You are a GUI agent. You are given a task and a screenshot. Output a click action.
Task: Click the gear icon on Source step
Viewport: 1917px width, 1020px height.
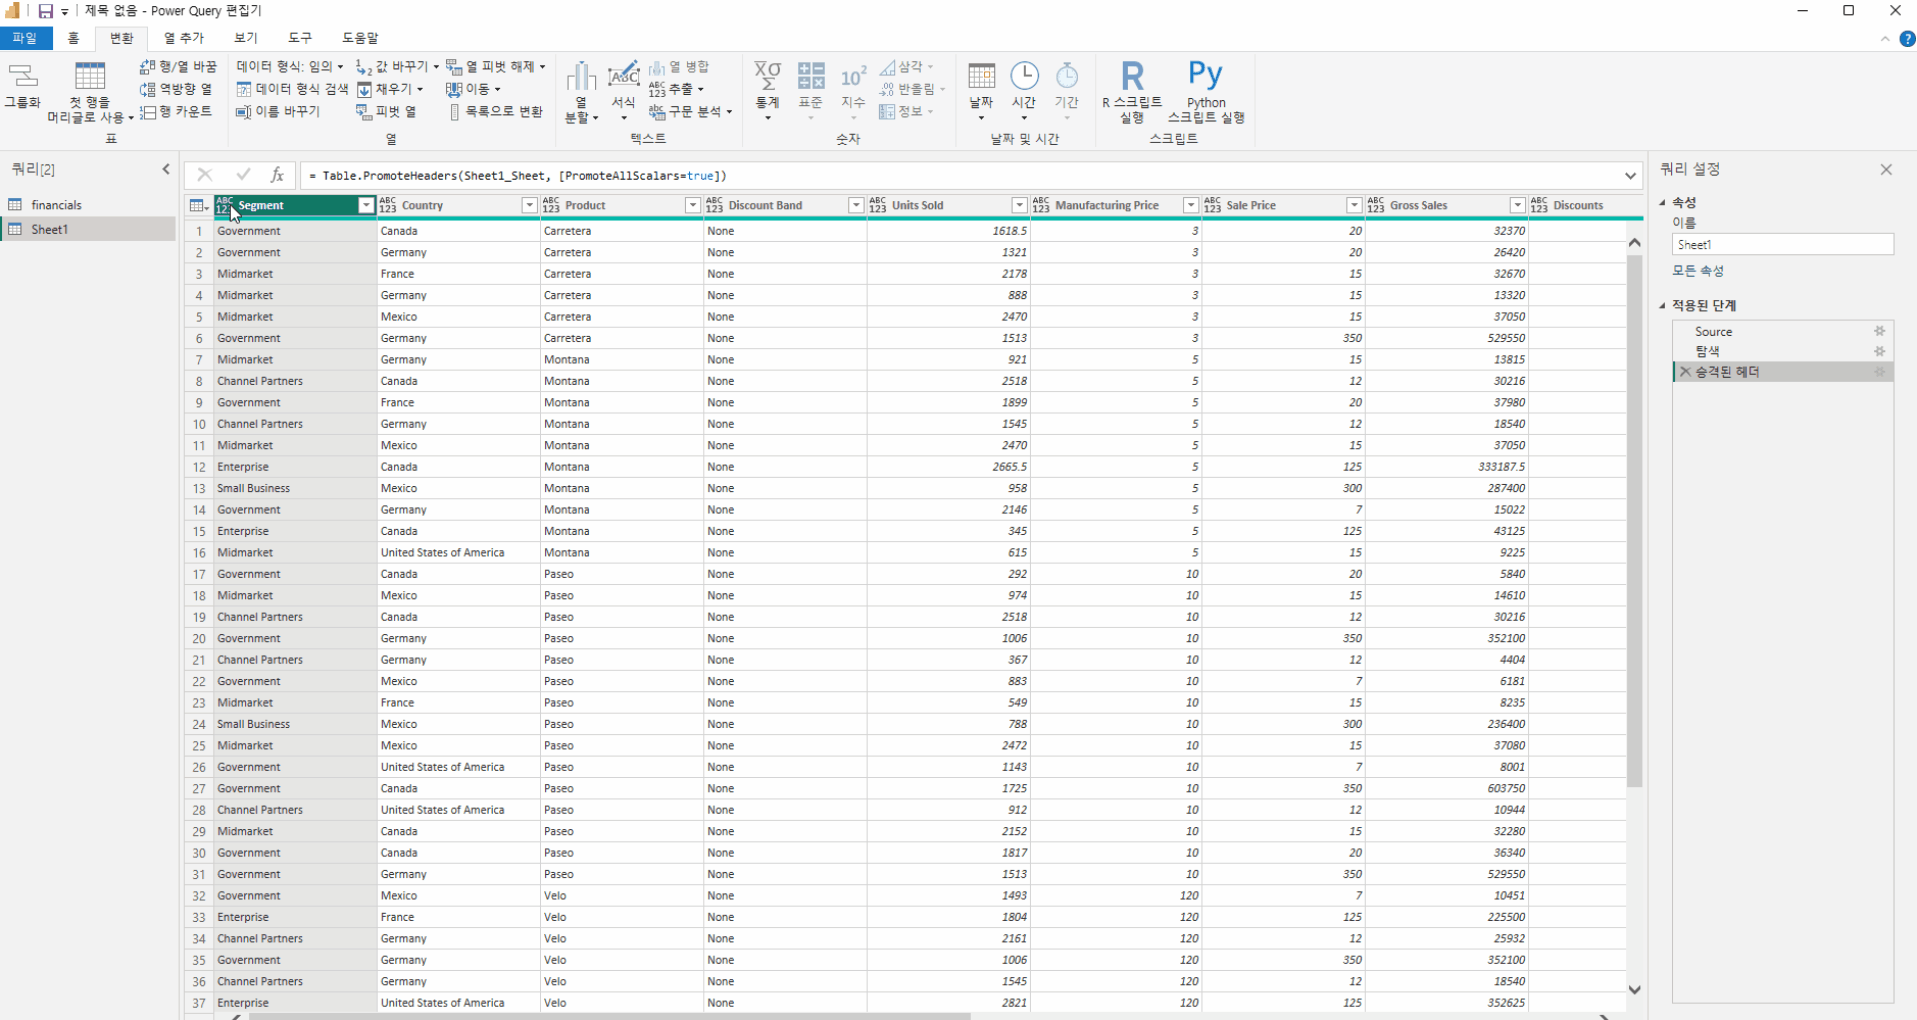coord(1879,331)
